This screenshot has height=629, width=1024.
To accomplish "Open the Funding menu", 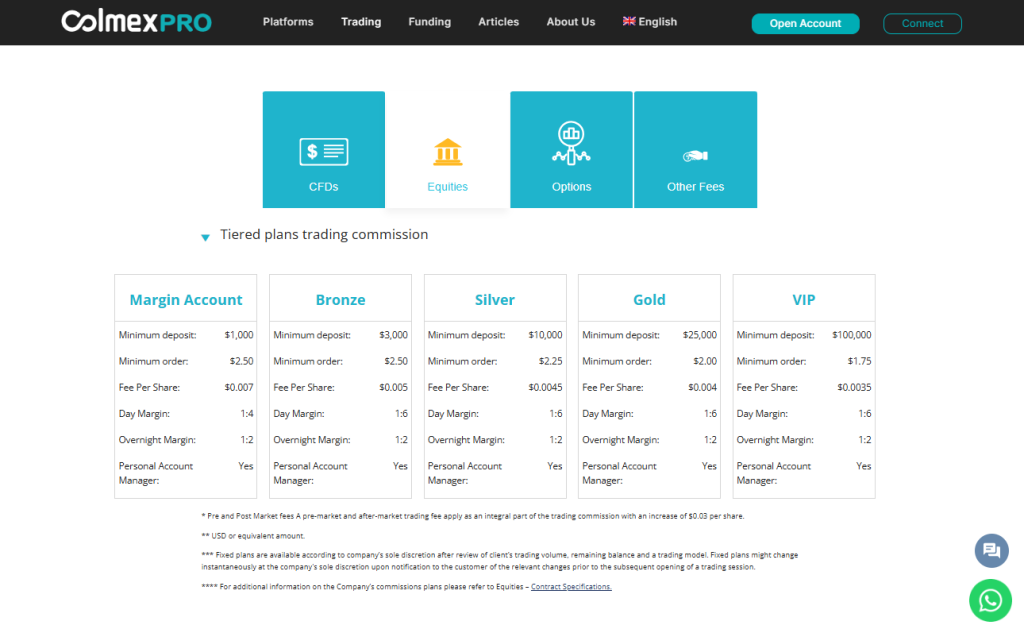I will [x=429, y=21].
